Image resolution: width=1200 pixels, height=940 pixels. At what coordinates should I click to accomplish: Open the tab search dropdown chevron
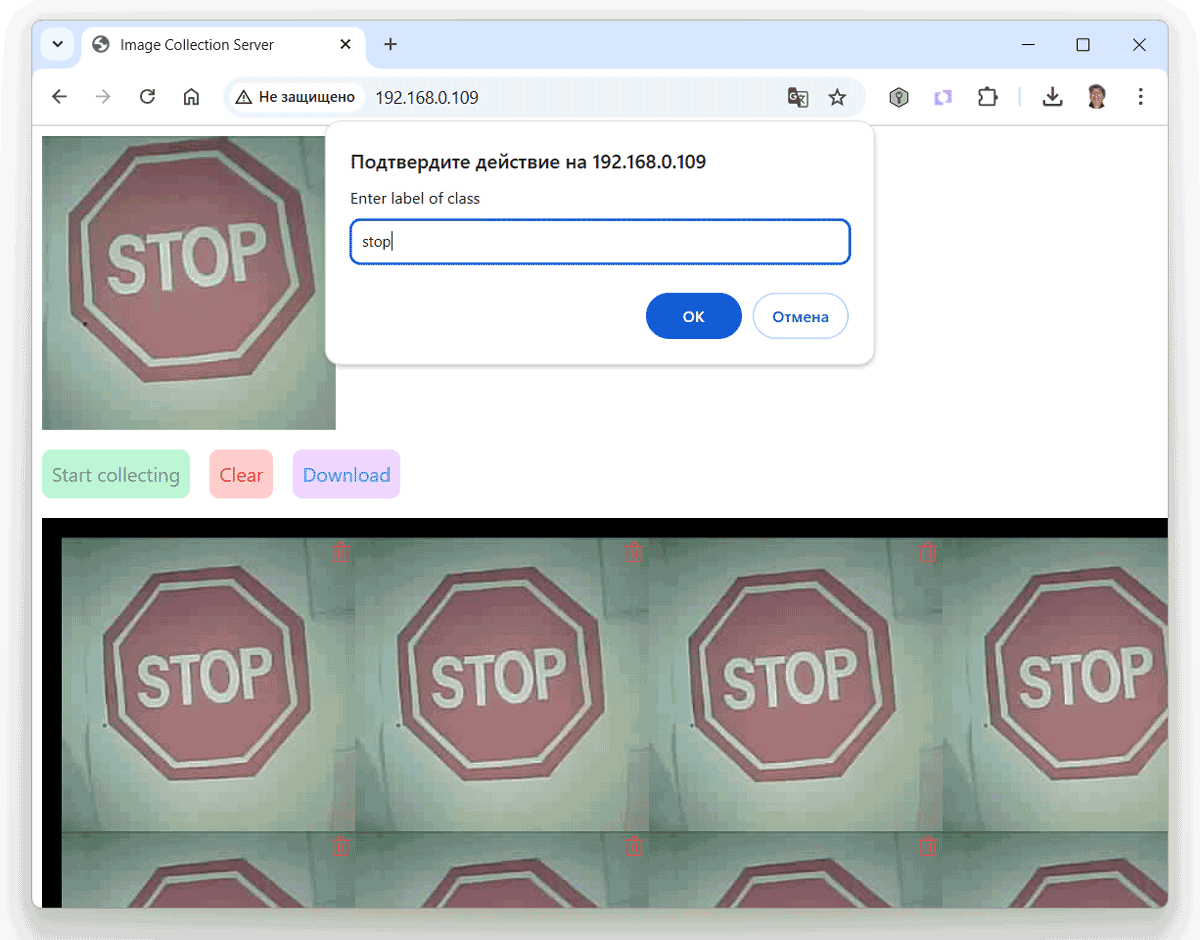(x=57, y=45)
